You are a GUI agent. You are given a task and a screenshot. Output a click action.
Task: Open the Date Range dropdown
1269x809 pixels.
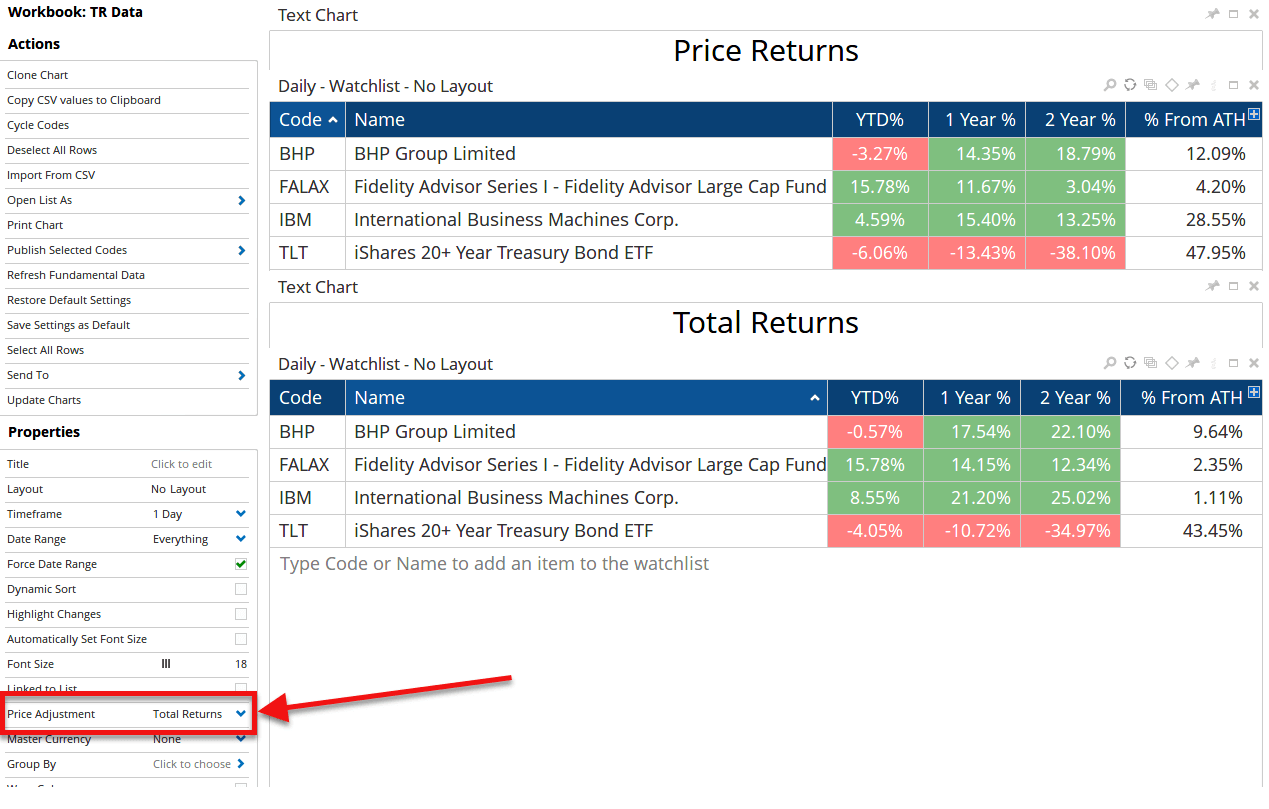pyautogui.click(x=238, y=539)
